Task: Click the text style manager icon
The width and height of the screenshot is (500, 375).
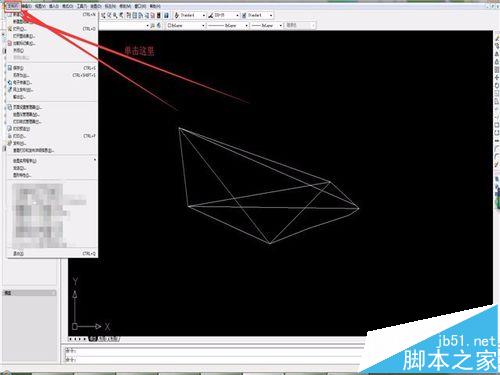Action: tap(177, 15)
